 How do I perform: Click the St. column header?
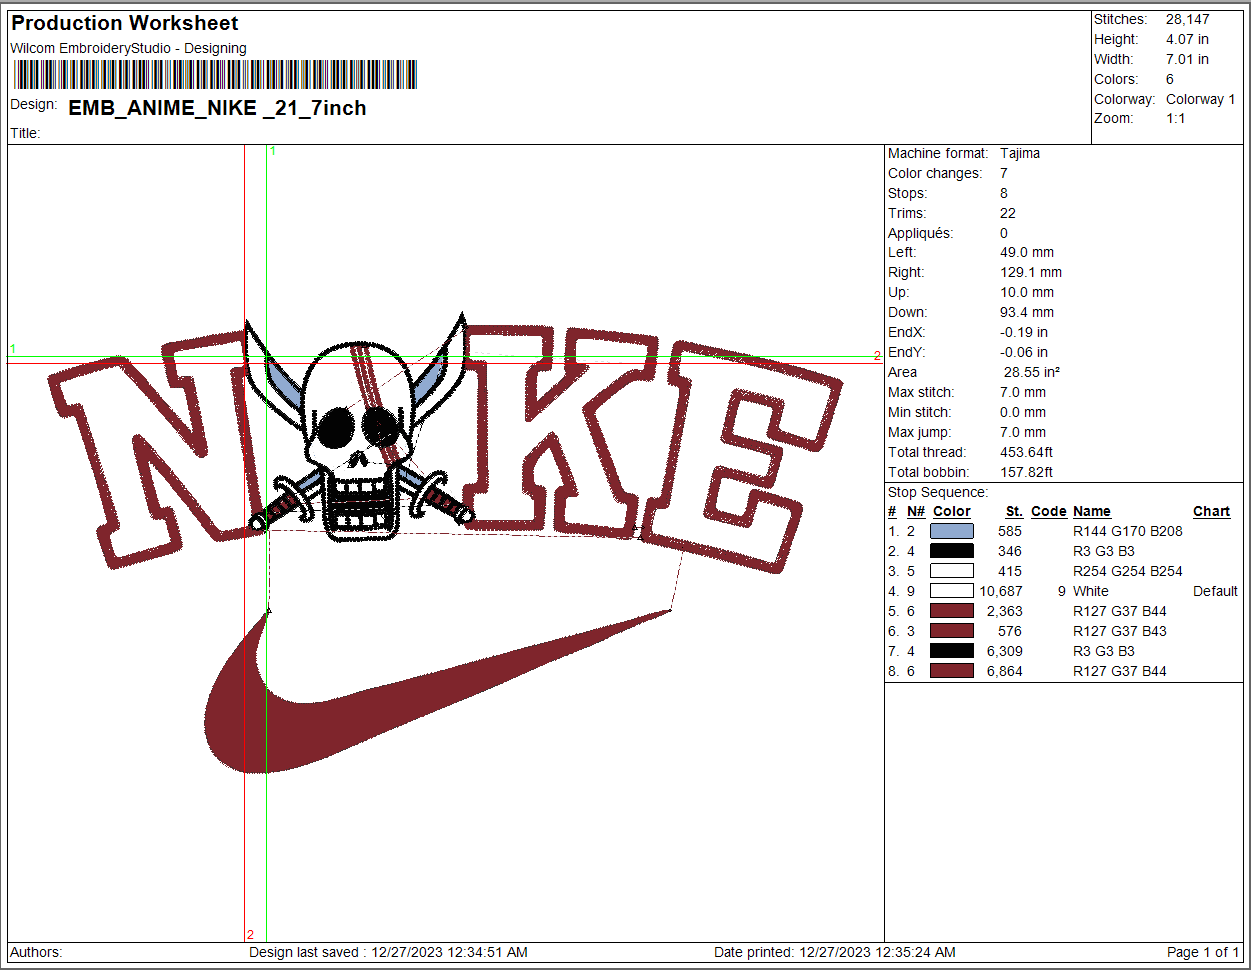pos(1013,511)
